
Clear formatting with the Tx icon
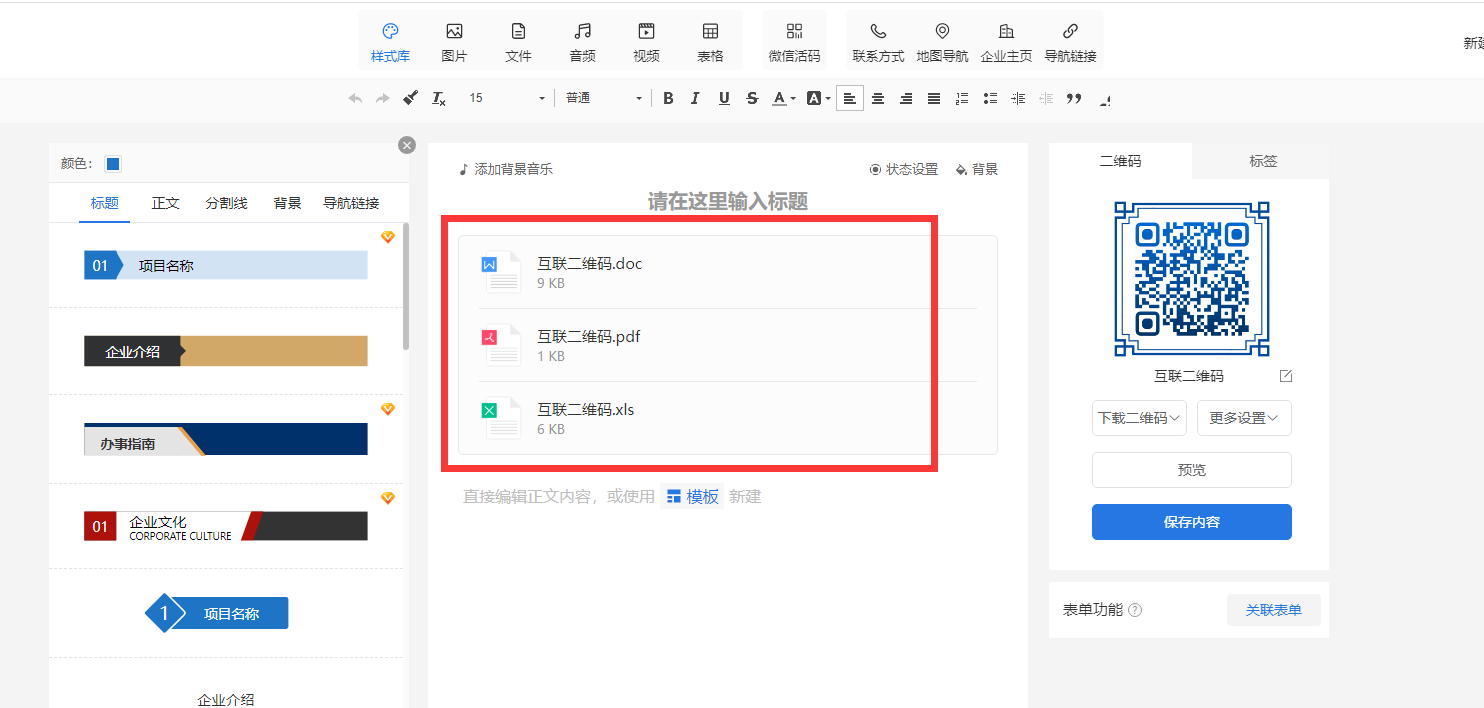438,98
